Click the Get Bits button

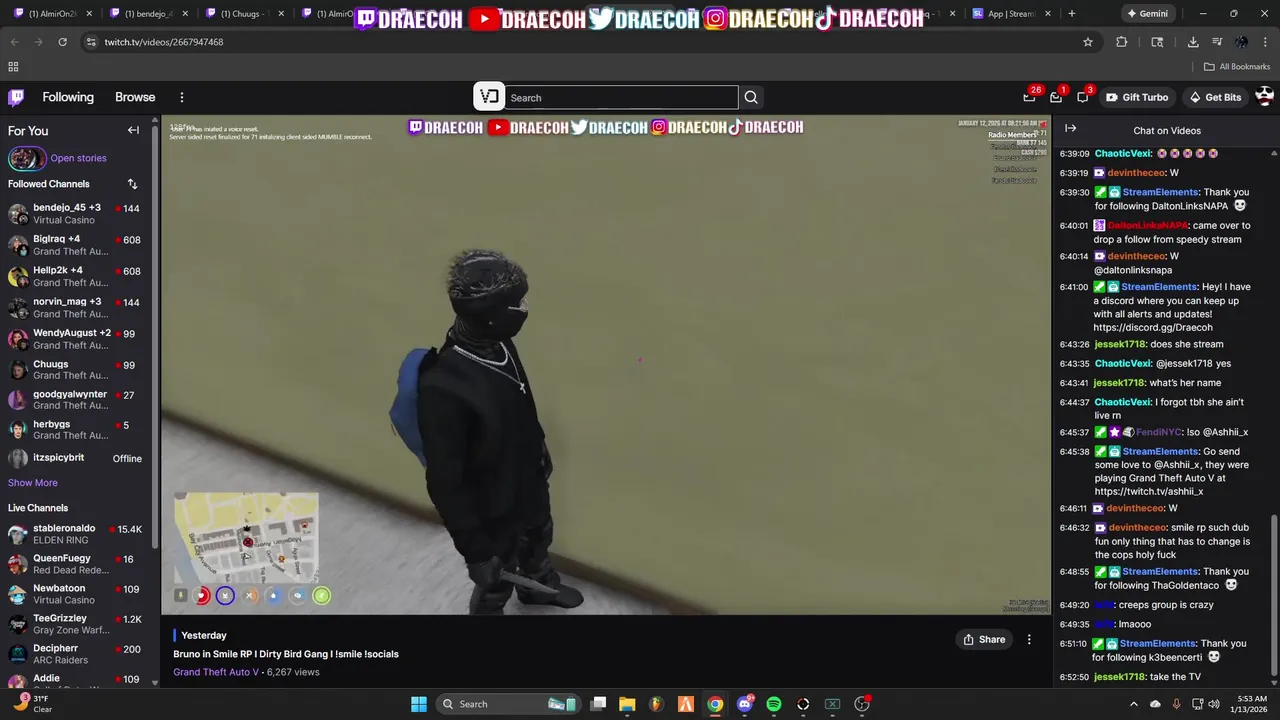click(x=1215, y=97)
